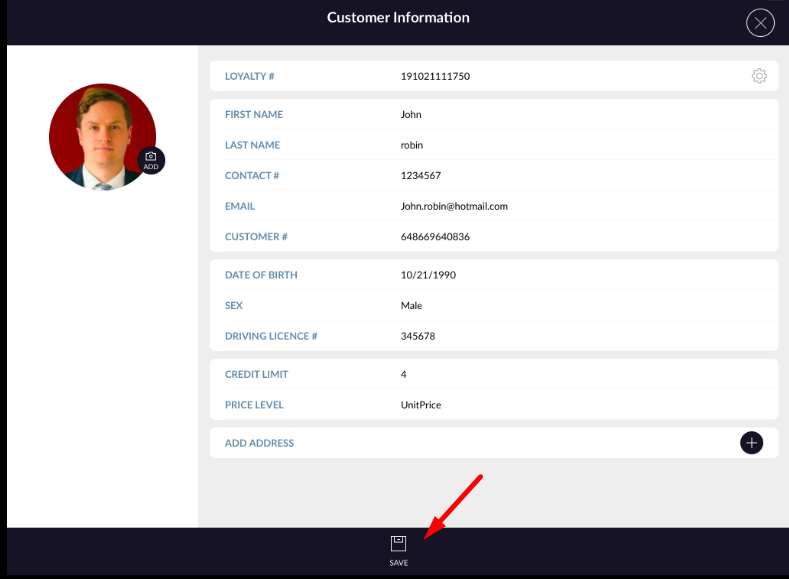Click the plus icon to add address

[751, 443]
